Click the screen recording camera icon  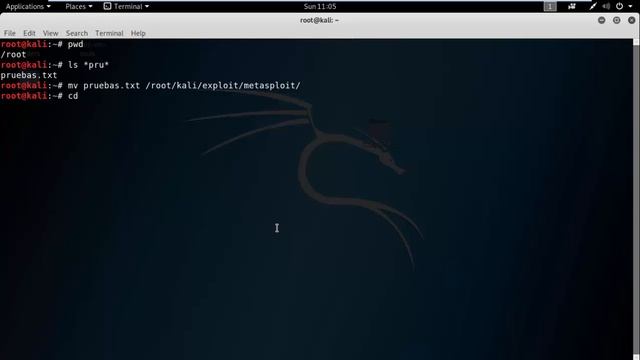click(x=572, y=7)
